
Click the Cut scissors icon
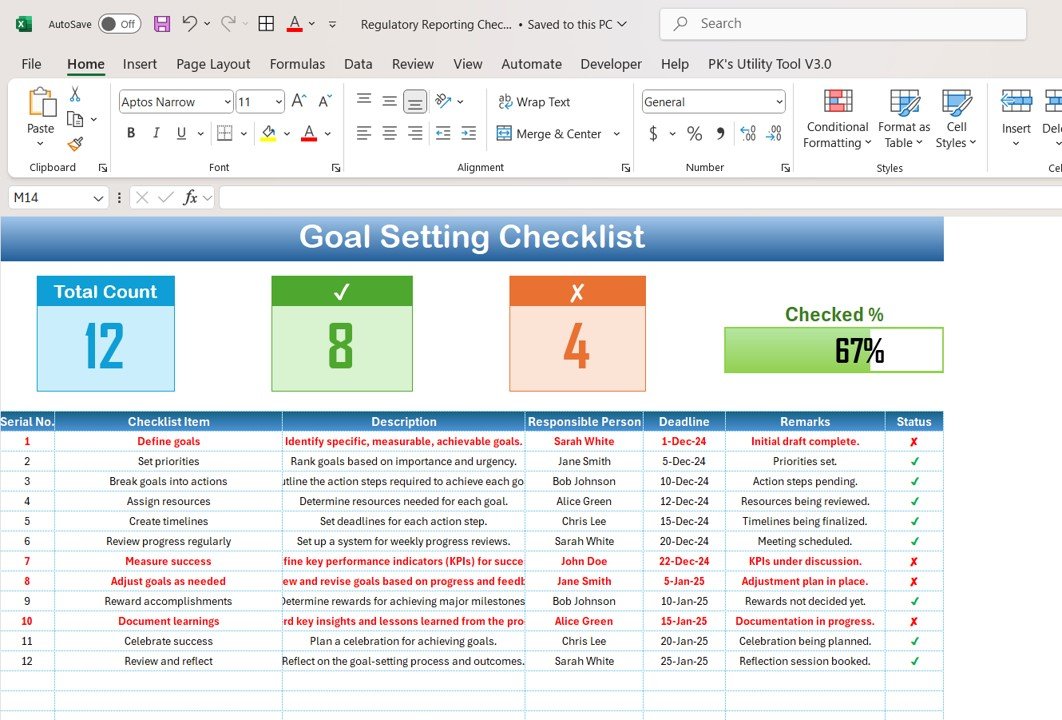pos(75,94)
